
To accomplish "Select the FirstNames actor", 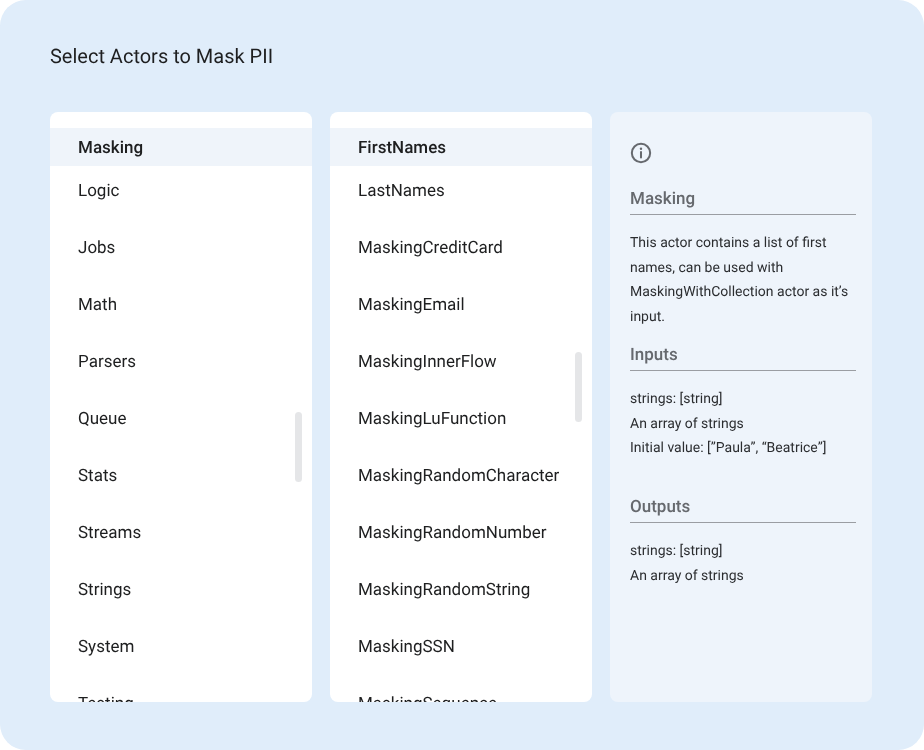I will pyautogui.click(x=461, y=147).
